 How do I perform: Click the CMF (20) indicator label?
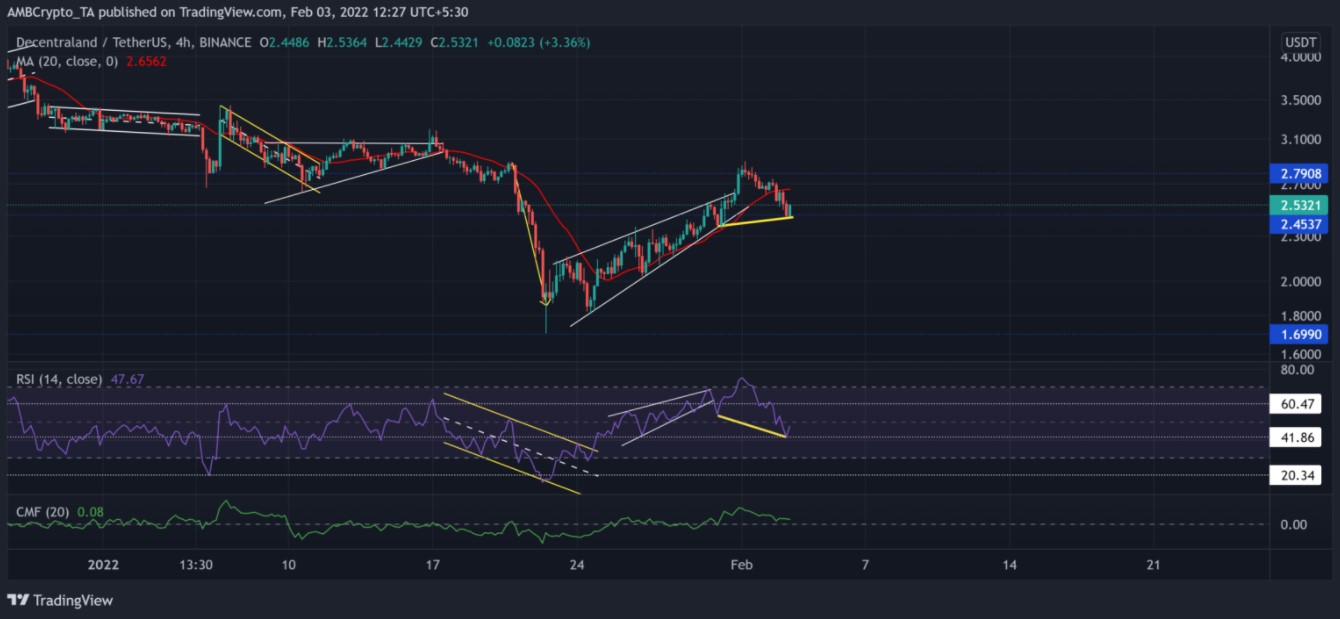(41, 513)
